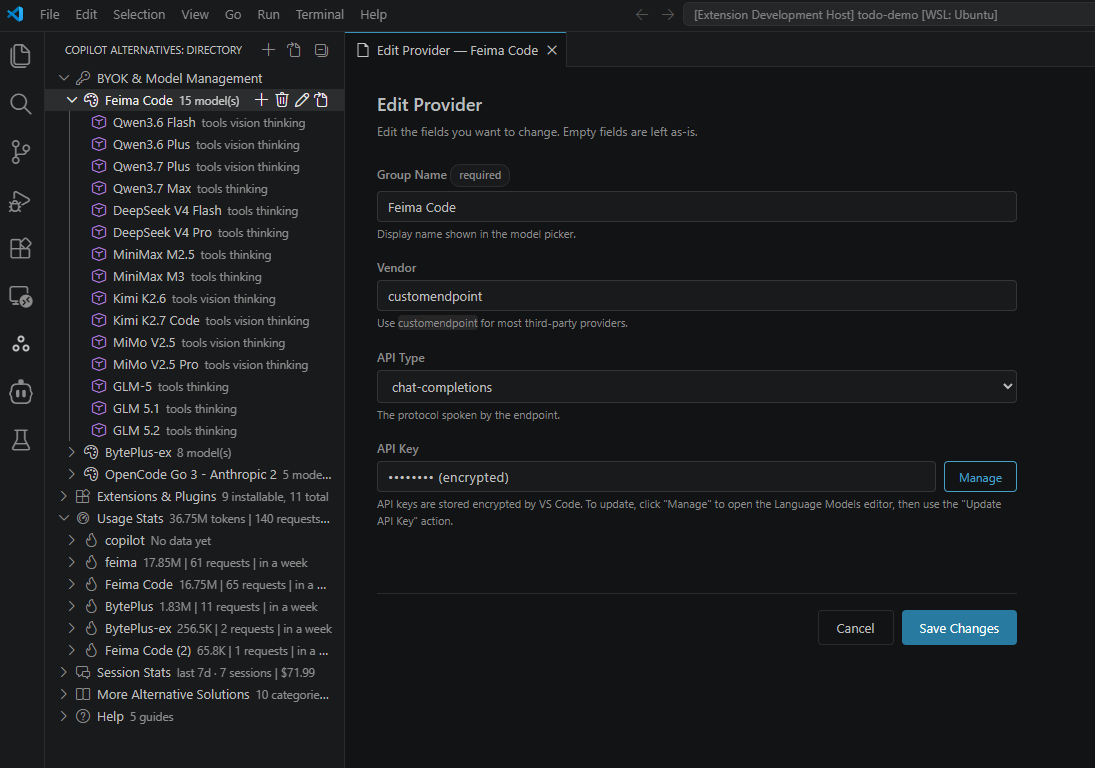The image size is (1095, 768).
Task: Click the key icon beside BYOK & Model Management
Action: pyautogui.click(x=83, y=78)
